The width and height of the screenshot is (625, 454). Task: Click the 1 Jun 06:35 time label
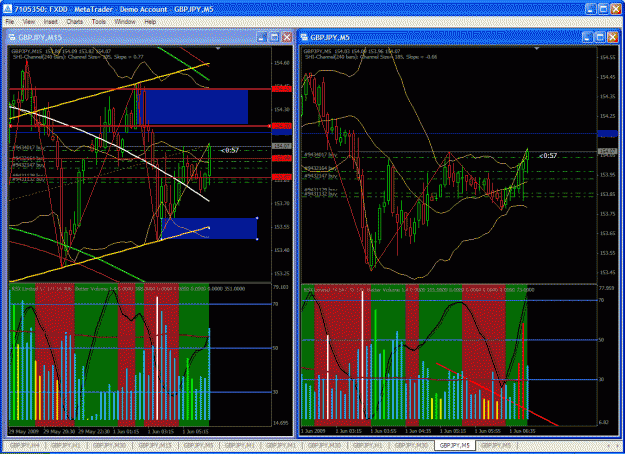pyautogui.click(x=523, y=431)
